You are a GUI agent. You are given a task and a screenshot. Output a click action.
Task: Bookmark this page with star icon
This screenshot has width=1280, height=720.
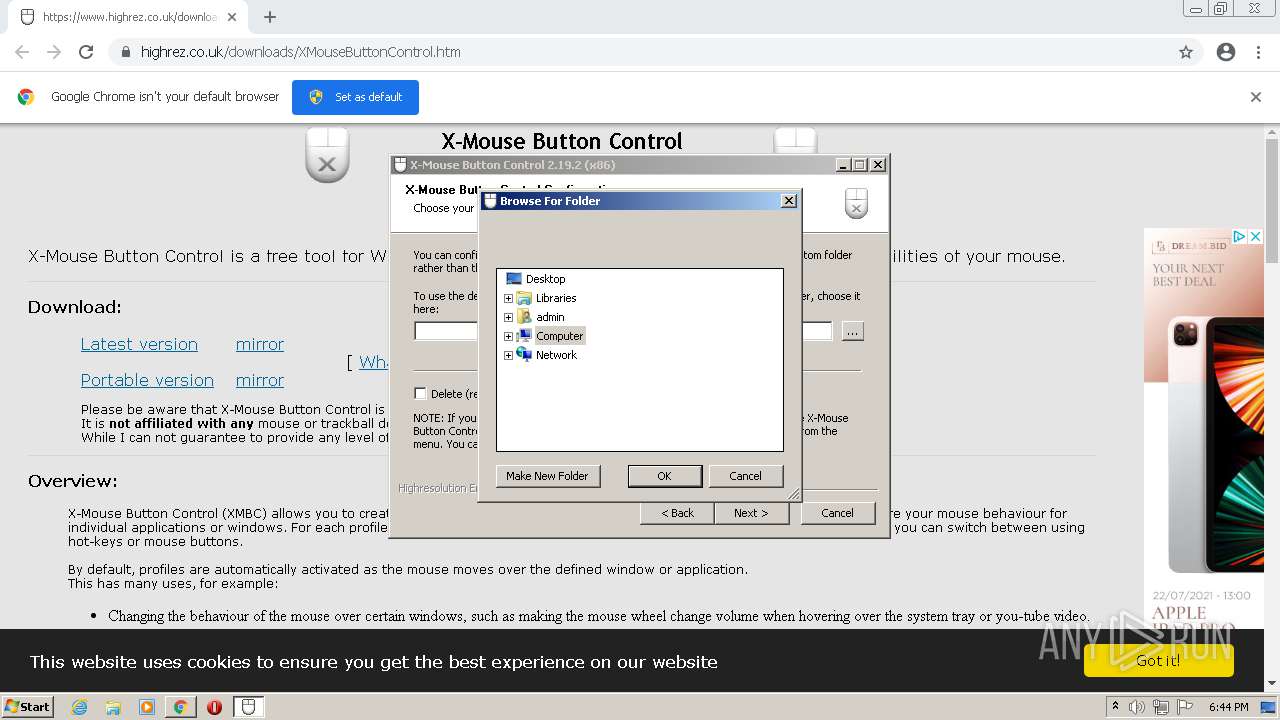point(1186,52)
